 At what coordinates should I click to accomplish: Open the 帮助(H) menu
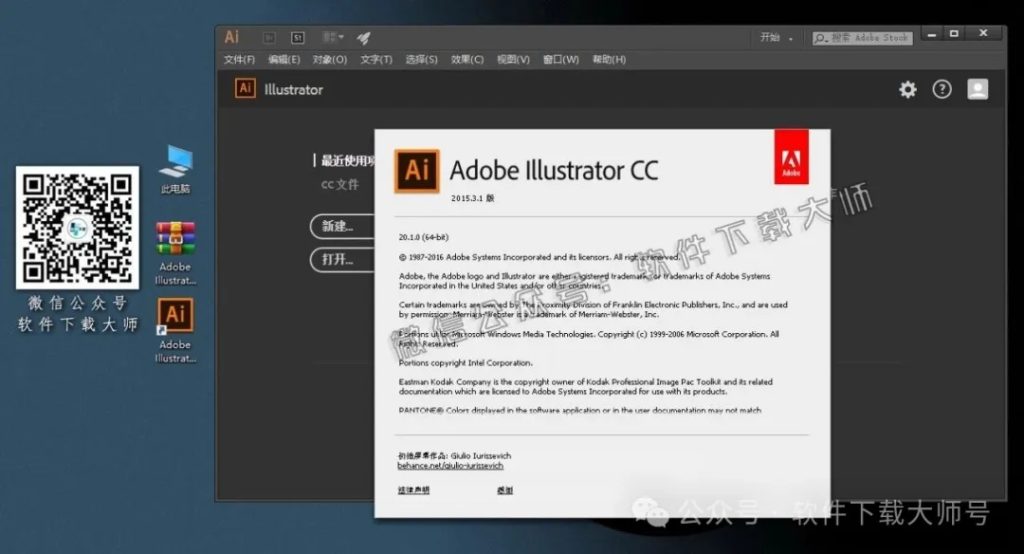click(x=609, y=59)
